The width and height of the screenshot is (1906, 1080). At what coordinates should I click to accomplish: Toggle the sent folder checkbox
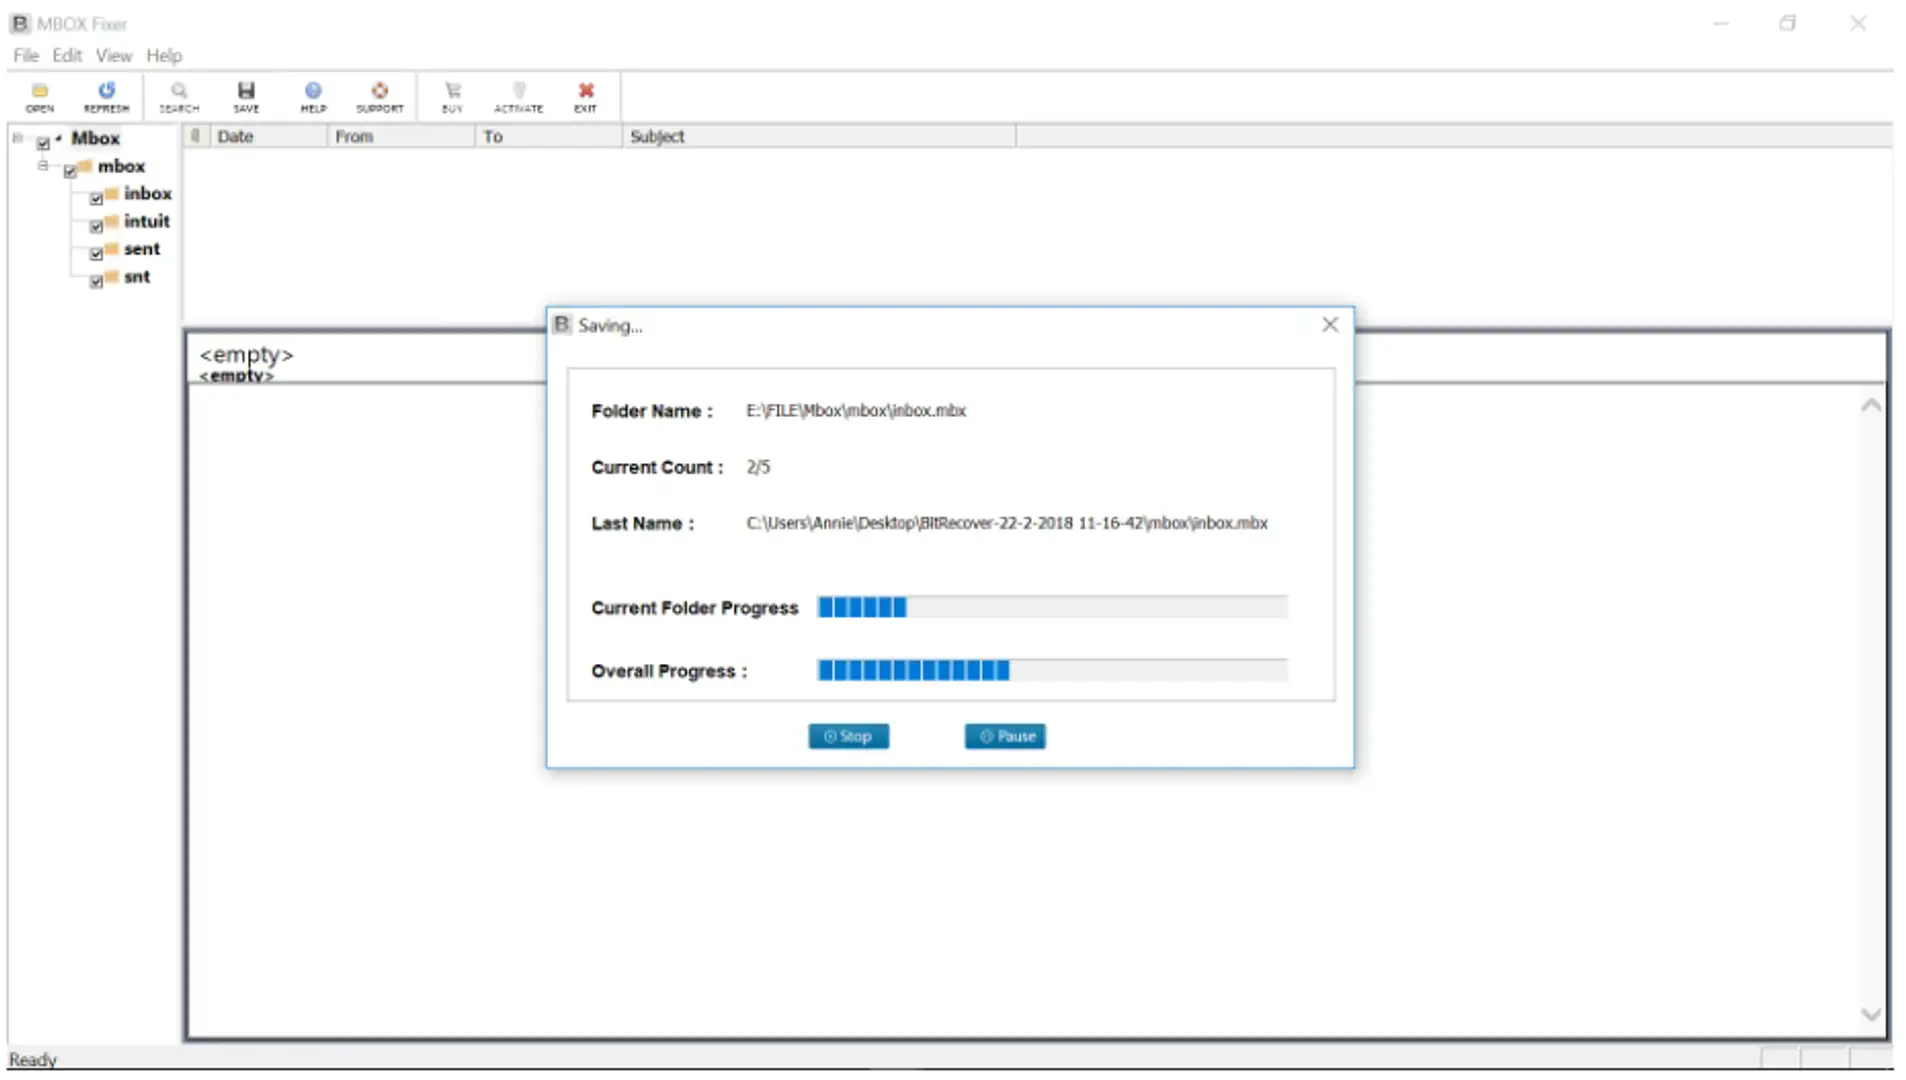click(x=96, y=254)
